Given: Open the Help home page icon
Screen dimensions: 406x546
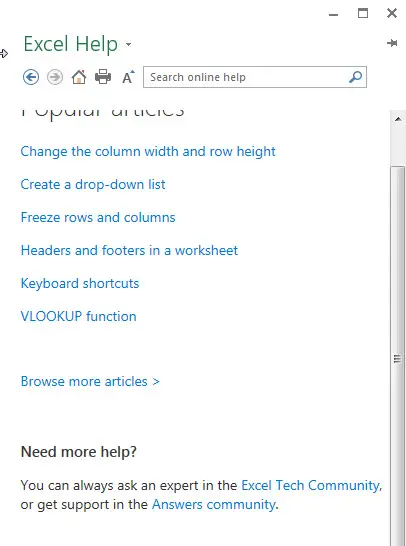Looking at the screenshot, I should 79,77.
